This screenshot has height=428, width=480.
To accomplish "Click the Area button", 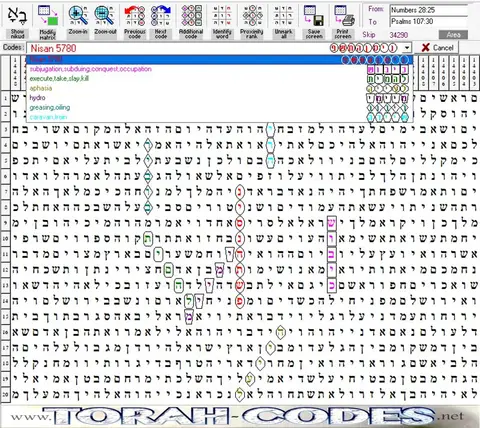I will tap(453, 35).
